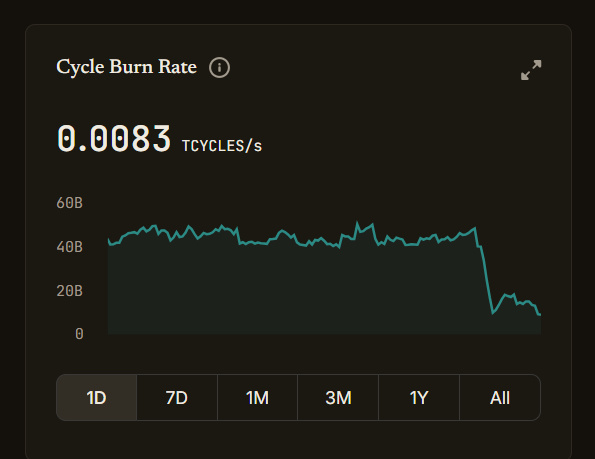Show the All time range
Screen dimensions: 595x459
[x=500, y=398]
